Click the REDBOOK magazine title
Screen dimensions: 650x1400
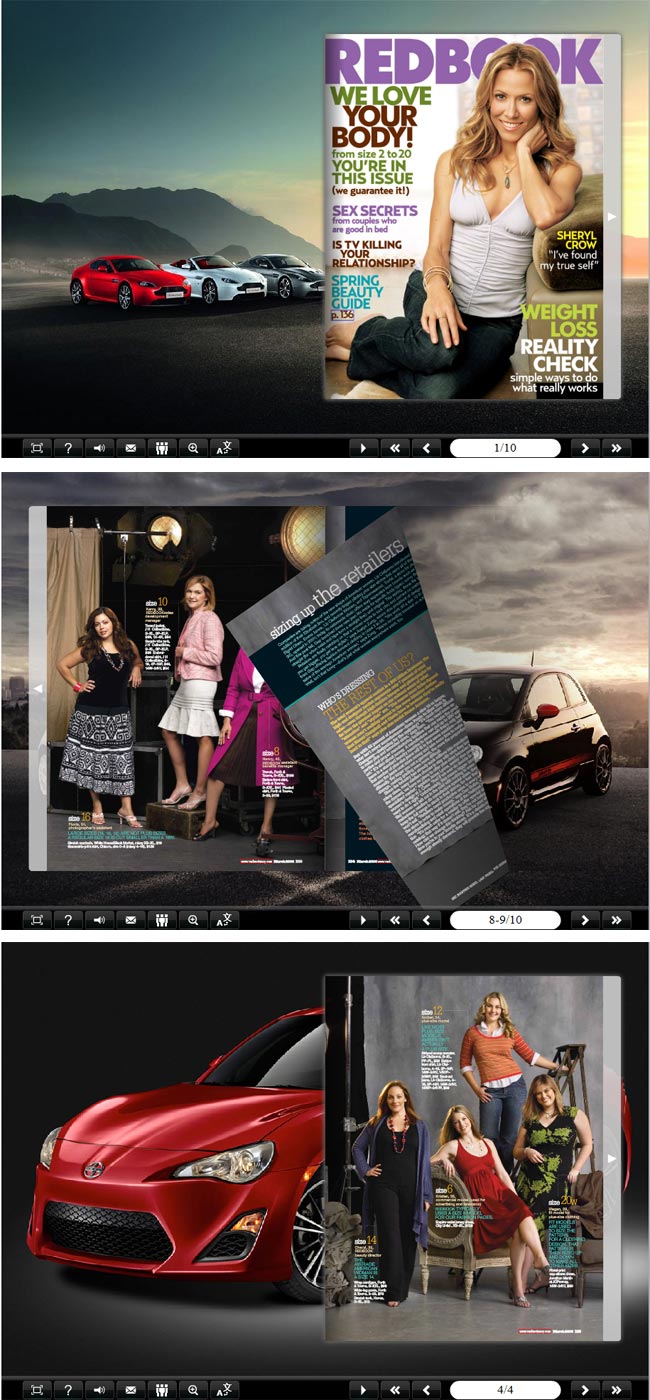[463, 62]
